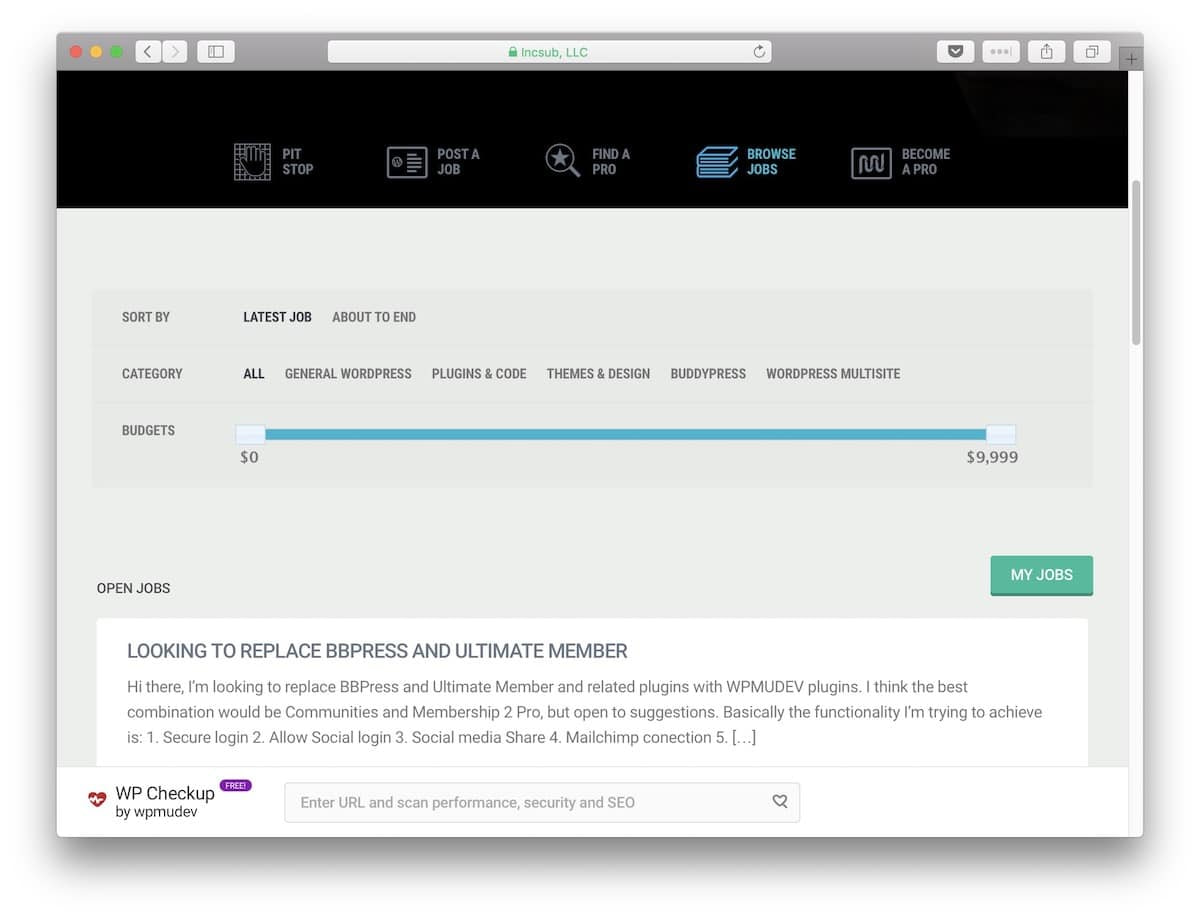Open the FIND A PRO nav link
This screenshot has height=918, width=1200.
[611, 162]
